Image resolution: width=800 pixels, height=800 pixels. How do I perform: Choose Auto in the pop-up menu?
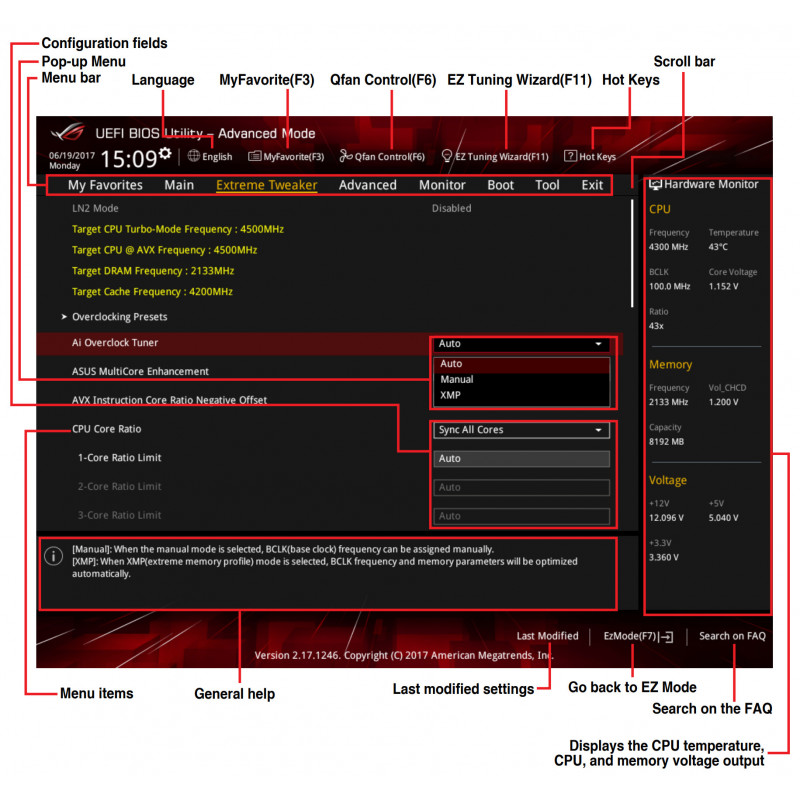521,364
